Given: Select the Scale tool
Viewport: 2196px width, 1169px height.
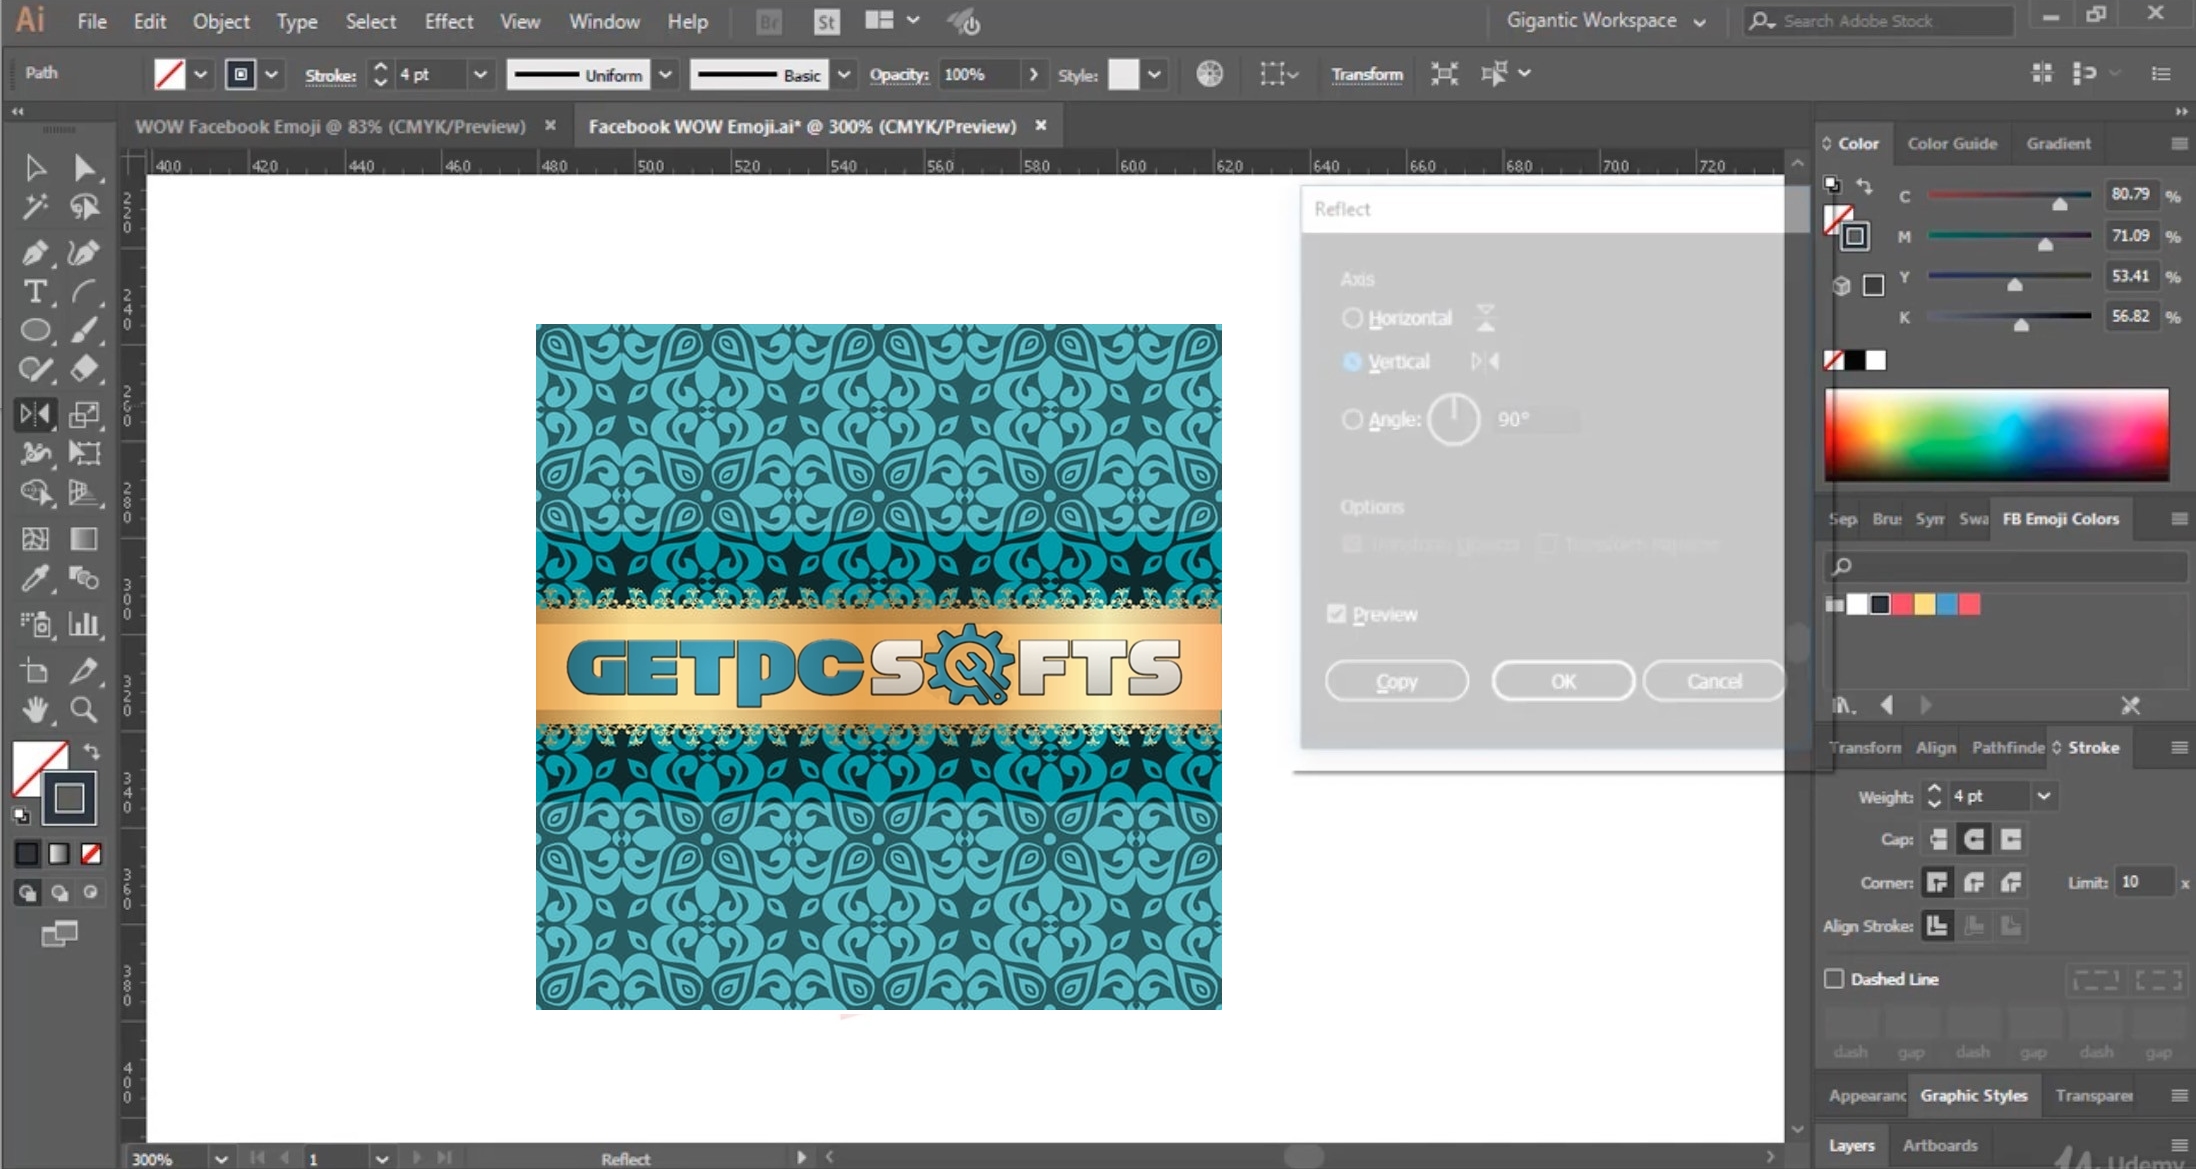Looking at the screenshot, I should (x=84, y=414).
